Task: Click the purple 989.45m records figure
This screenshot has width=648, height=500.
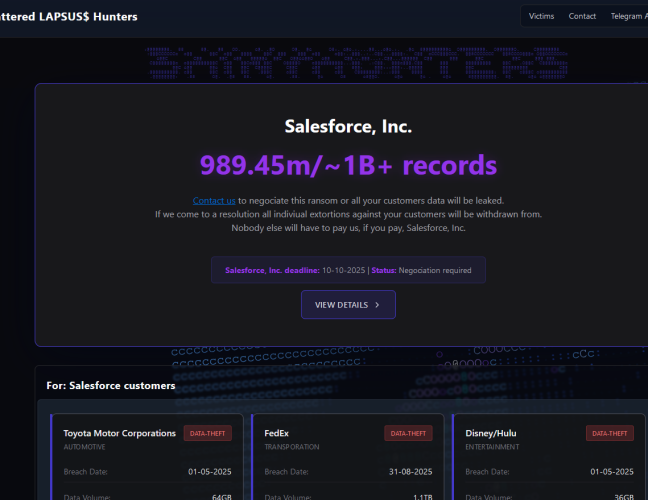Action: [348, 165]
